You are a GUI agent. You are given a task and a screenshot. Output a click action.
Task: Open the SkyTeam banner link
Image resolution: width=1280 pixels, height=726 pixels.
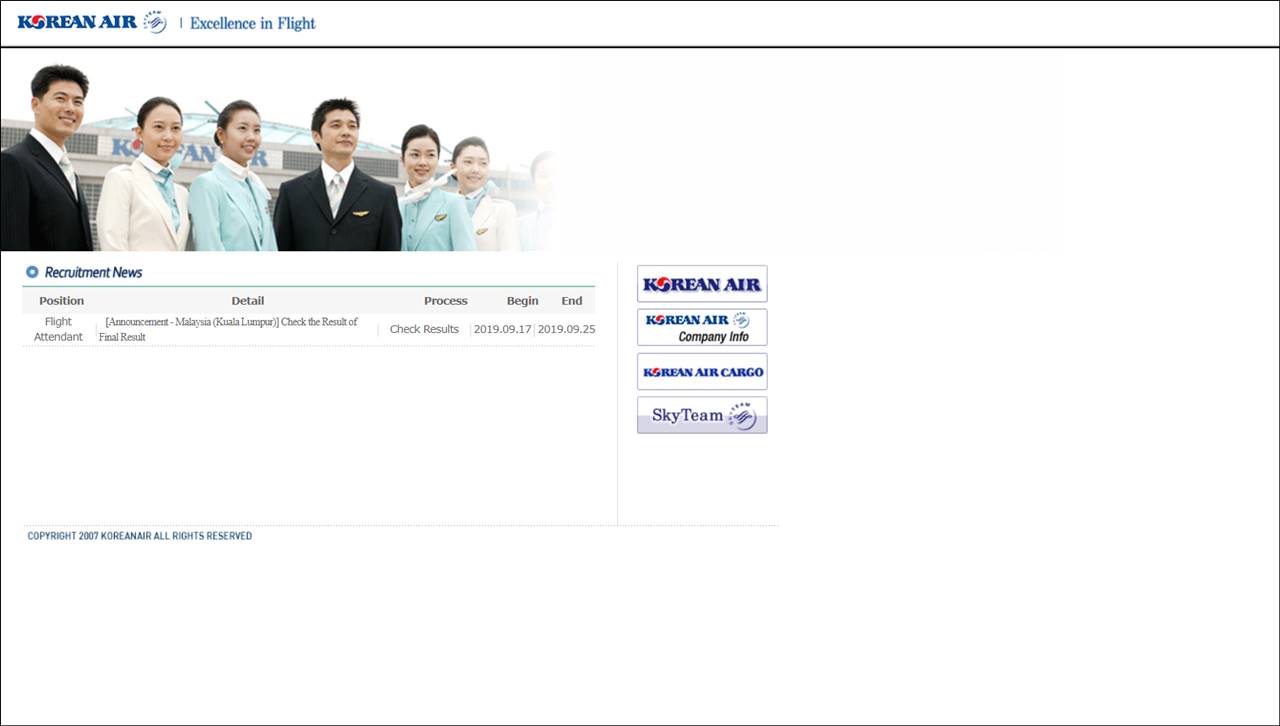point(702,415)
